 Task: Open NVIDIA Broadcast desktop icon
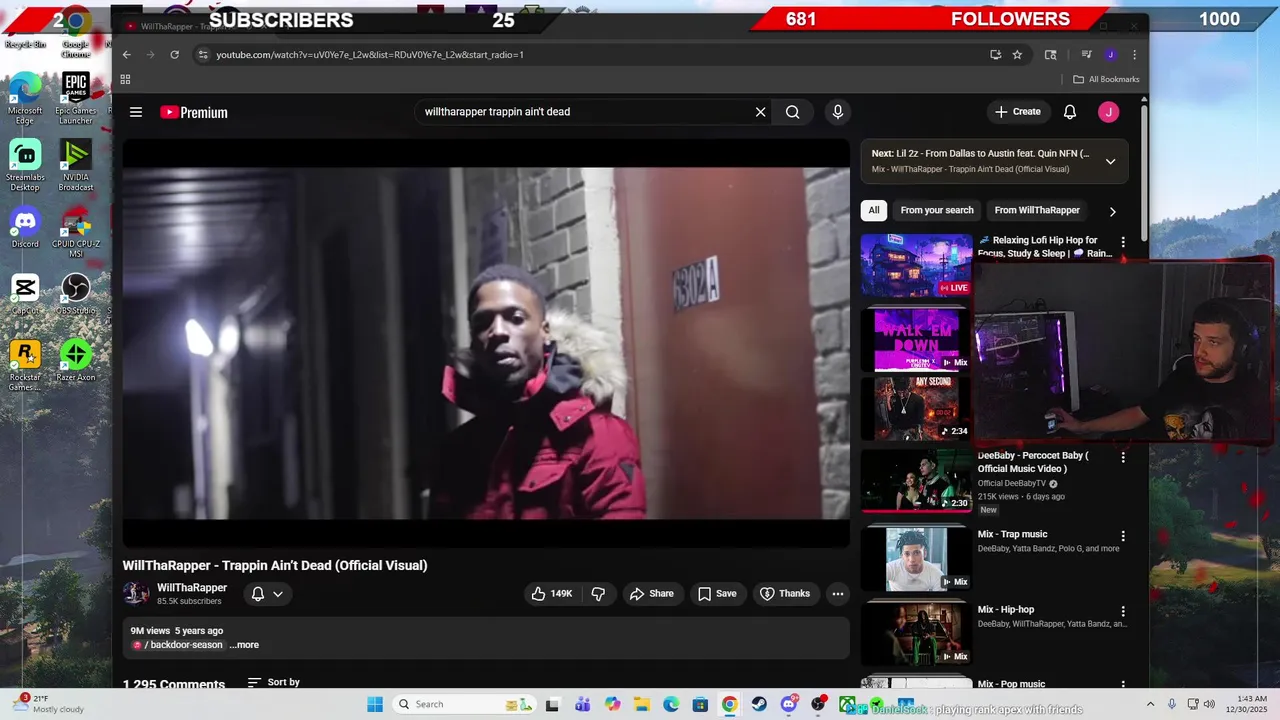[x=76, y=166]
